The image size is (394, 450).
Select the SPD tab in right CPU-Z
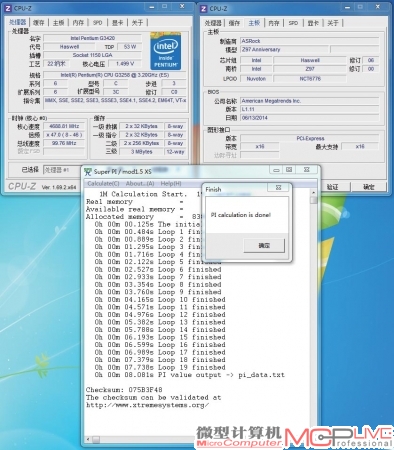point(293,23)
